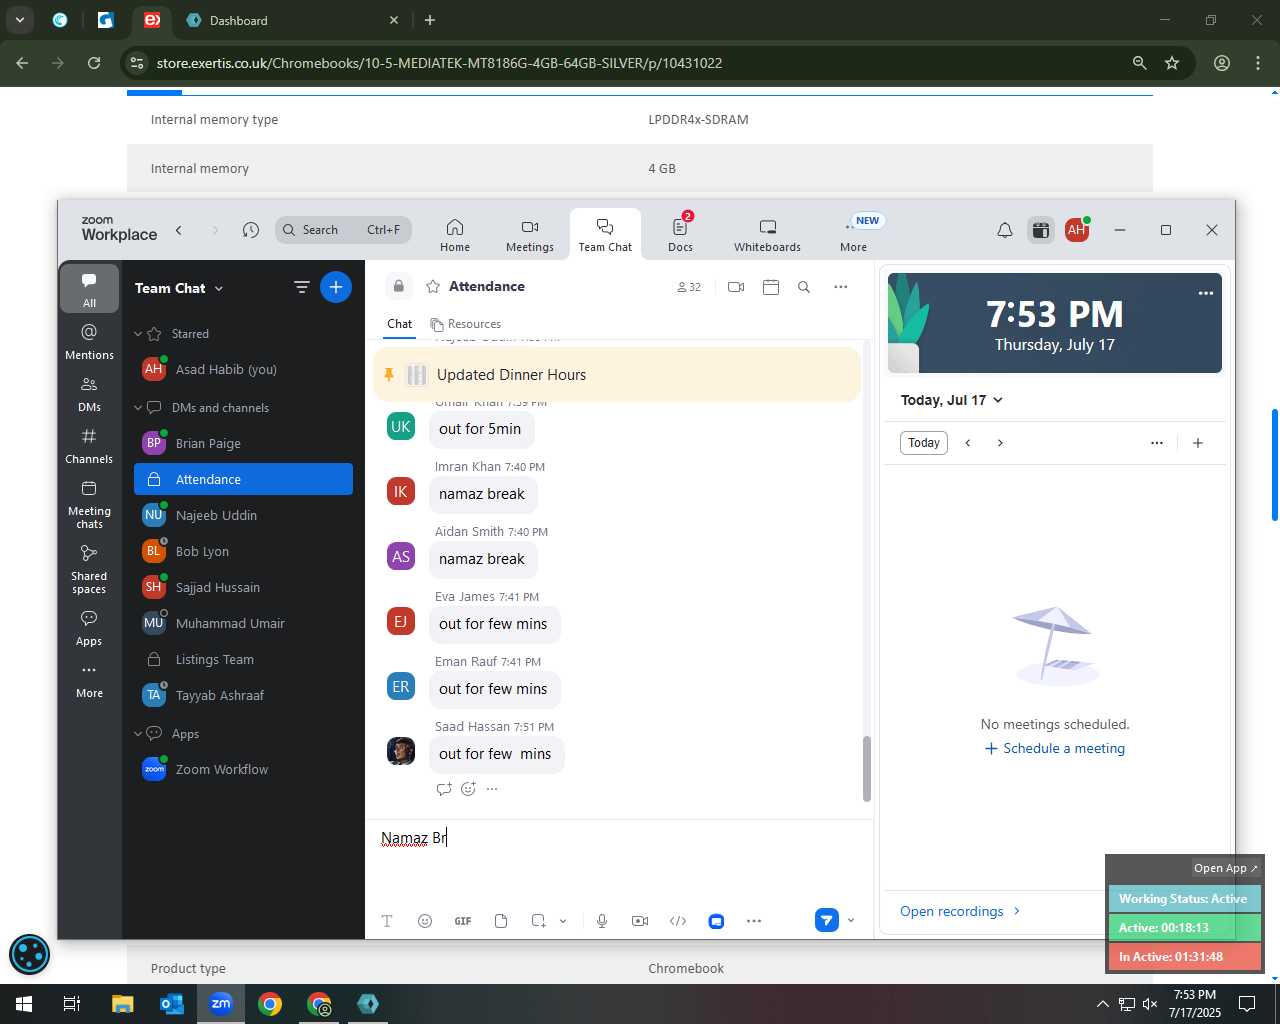The height and width of the screenshot is (1024, 1280).
Task: Open DMs in the sidebar
Action: [x=89, y=394]
